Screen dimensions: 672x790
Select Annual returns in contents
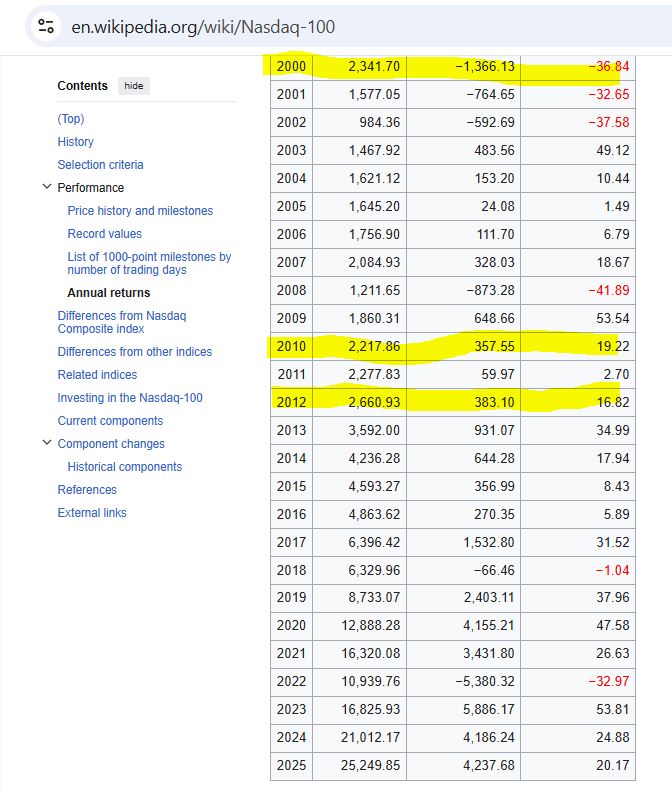click(108, 293)
